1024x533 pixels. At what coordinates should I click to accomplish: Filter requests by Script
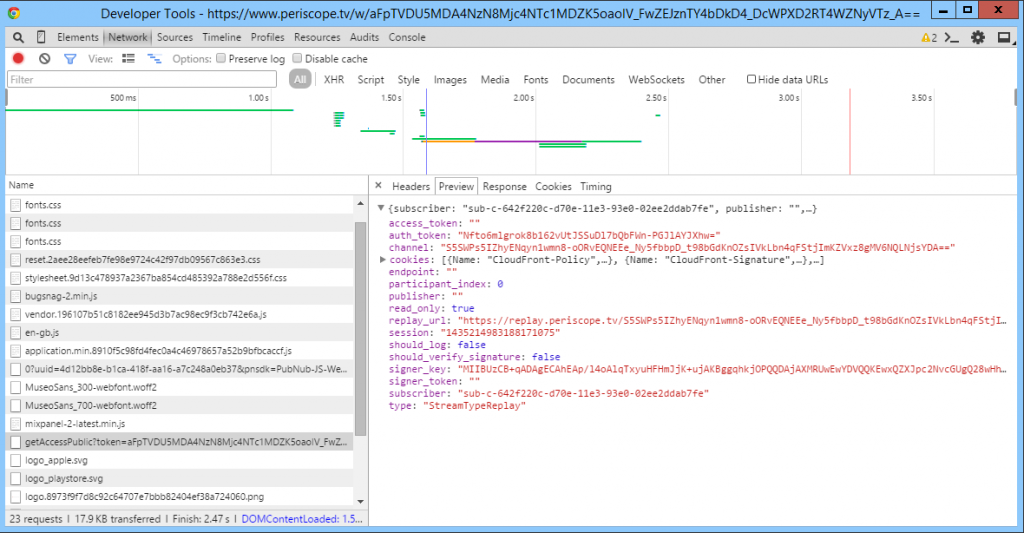[370, 80]
